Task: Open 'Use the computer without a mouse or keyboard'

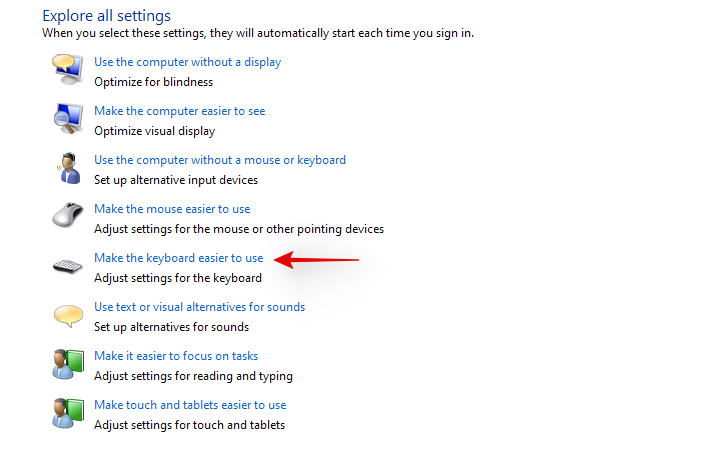Action: tap(220, 160)
